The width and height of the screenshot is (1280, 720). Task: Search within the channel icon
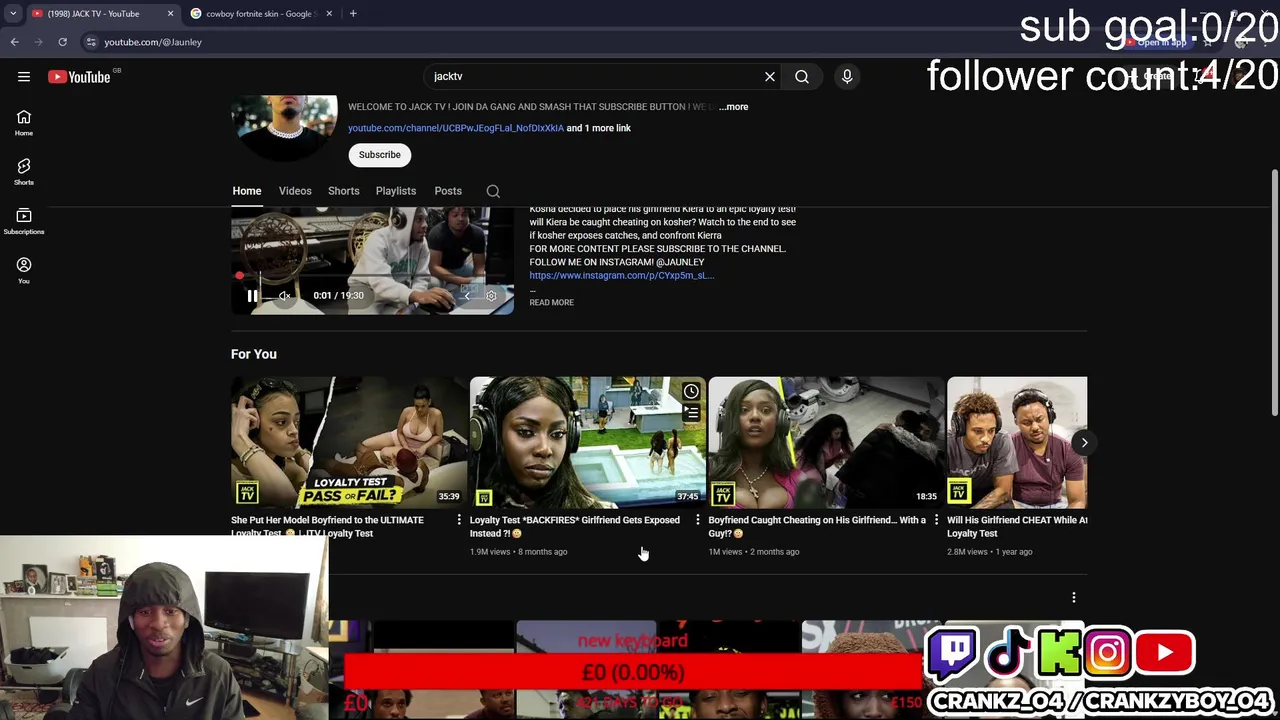(493, 191)
